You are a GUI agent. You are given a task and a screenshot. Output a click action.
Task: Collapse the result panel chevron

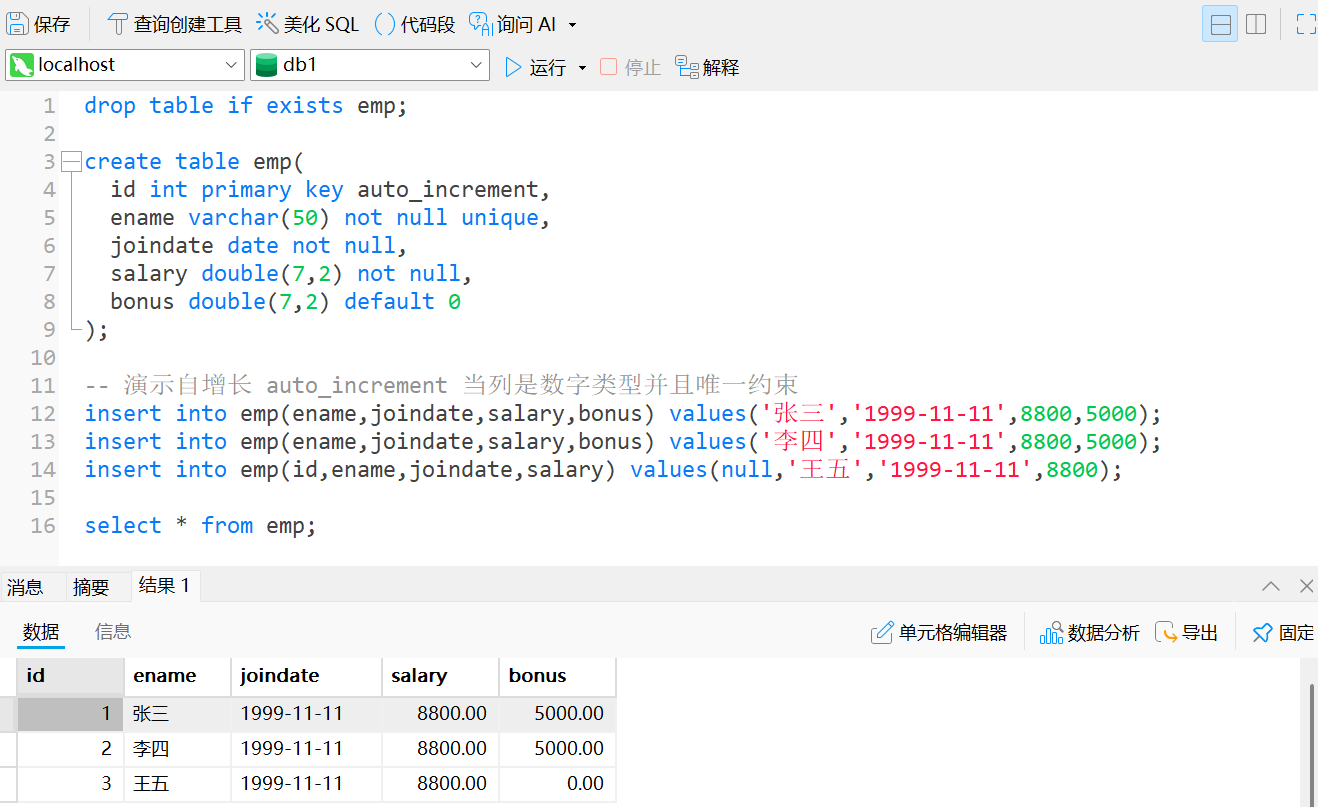(1271, 586)
